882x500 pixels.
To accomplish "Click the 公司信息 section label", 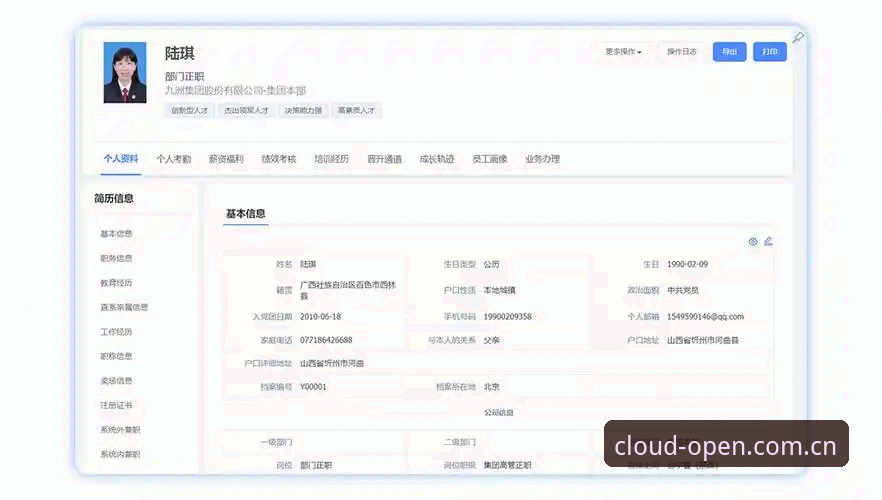I will (x=498, y=413).
